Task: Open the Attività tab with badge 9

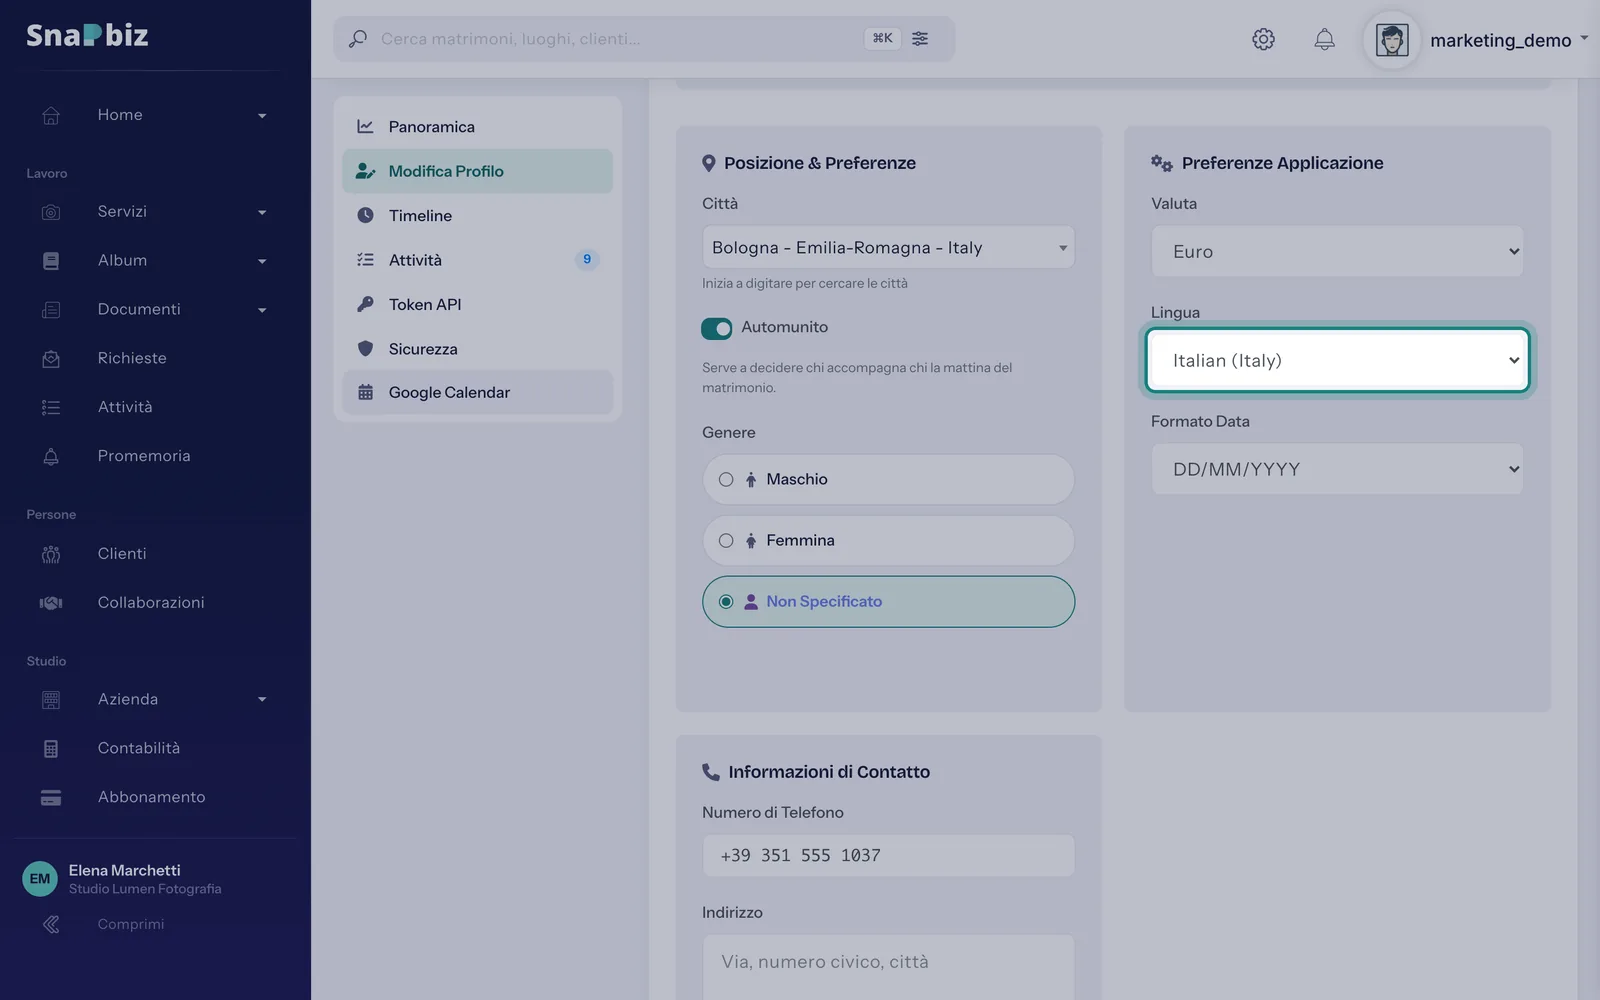Action: pos(477,260)
